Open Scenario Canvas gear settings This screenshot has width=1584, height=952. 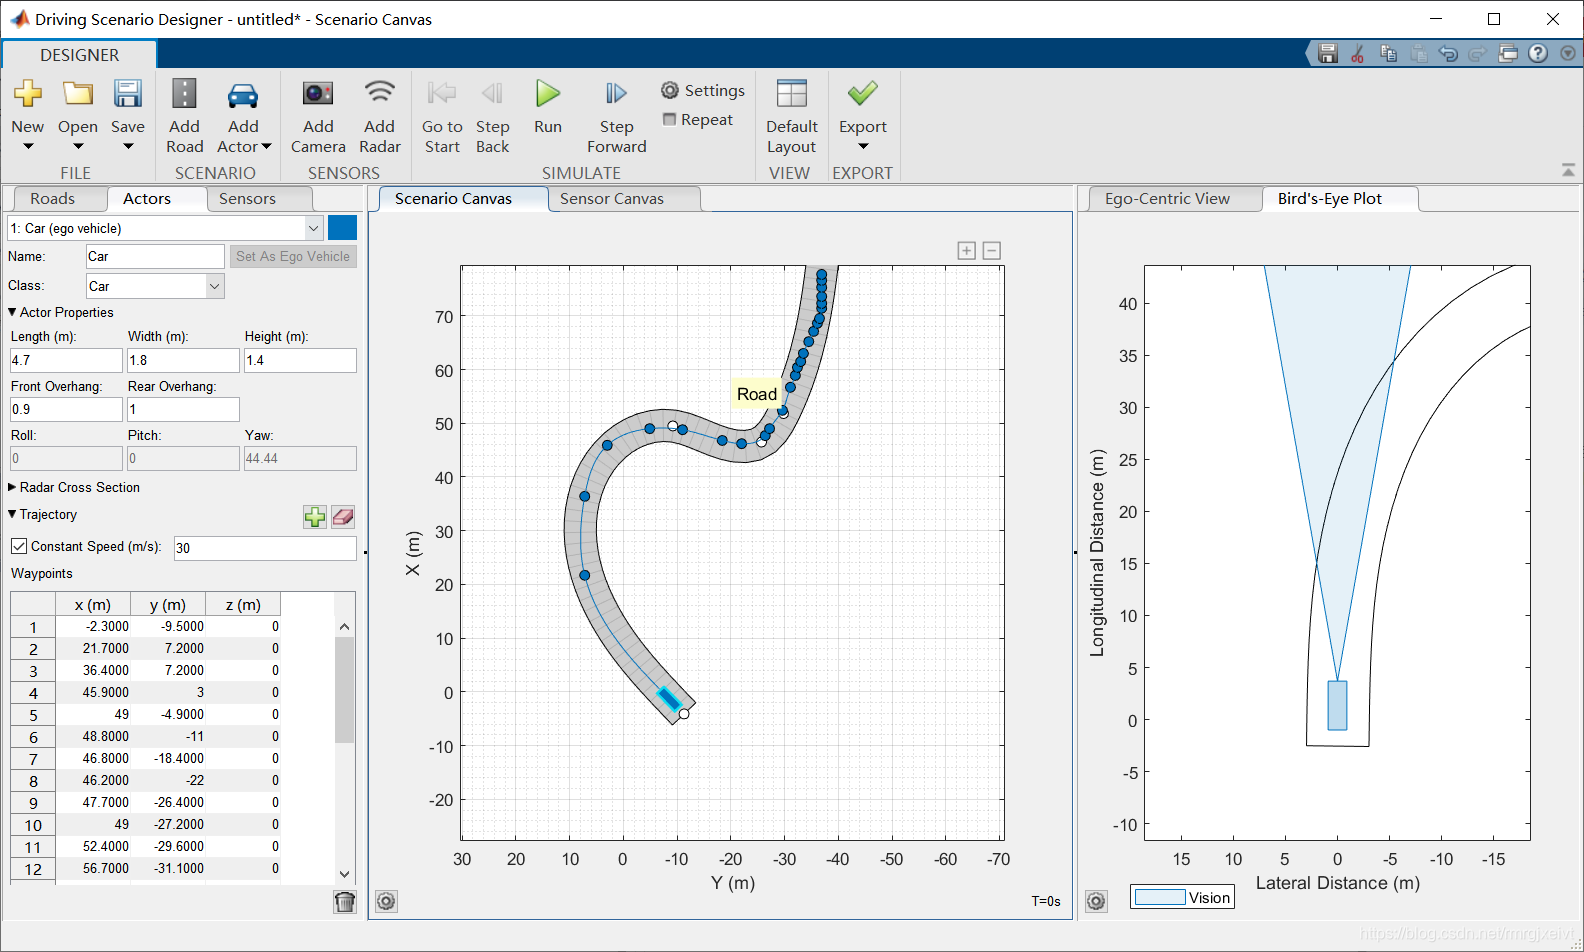click(386, 901)
